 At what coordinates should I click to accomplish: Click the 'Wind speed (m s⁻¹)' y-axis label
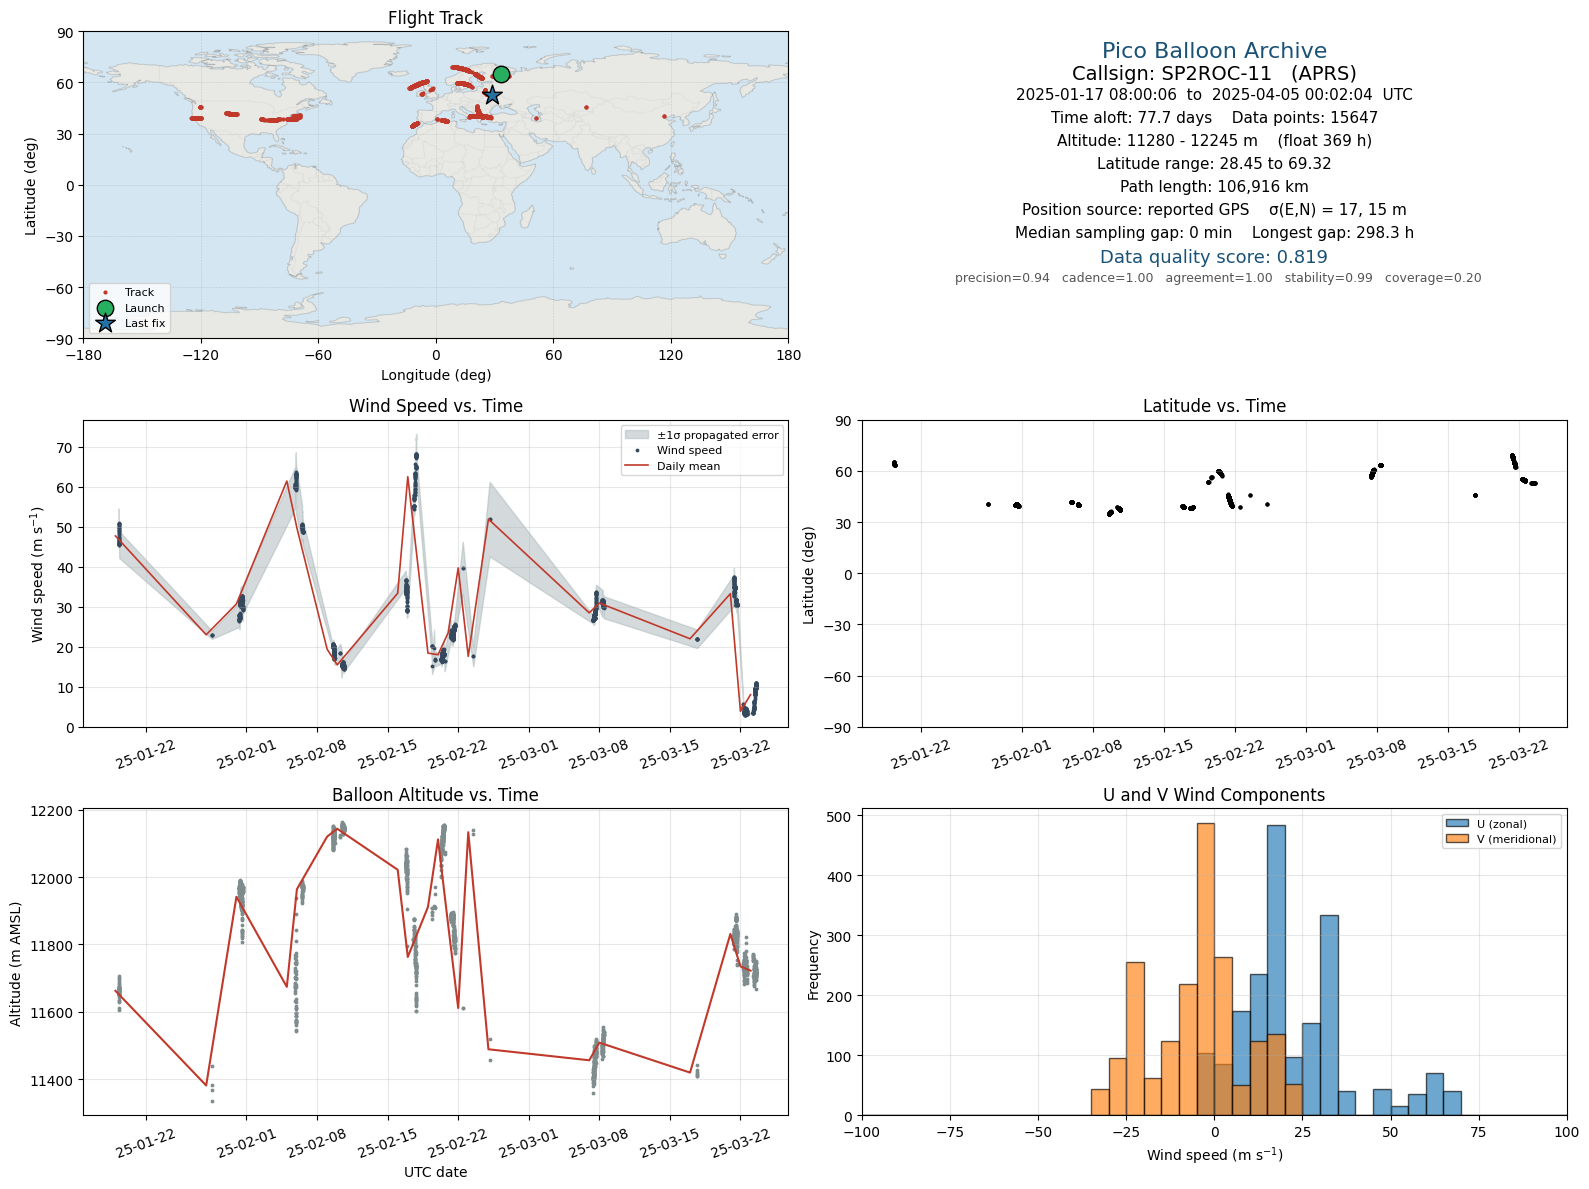pos(38,574)
